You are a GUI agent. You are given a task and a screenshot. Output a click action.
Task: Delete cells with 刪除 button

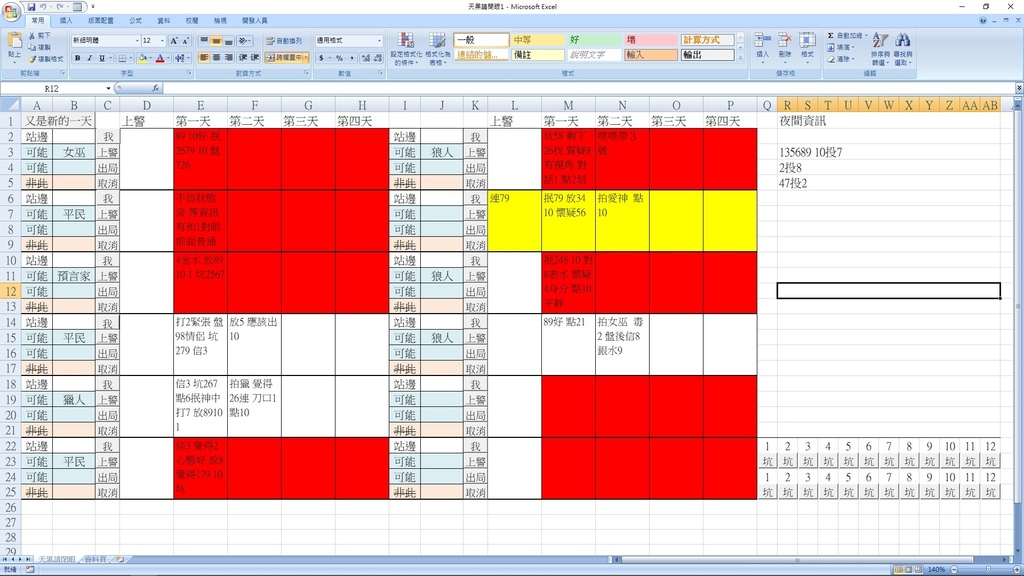(x=785, y=46)
